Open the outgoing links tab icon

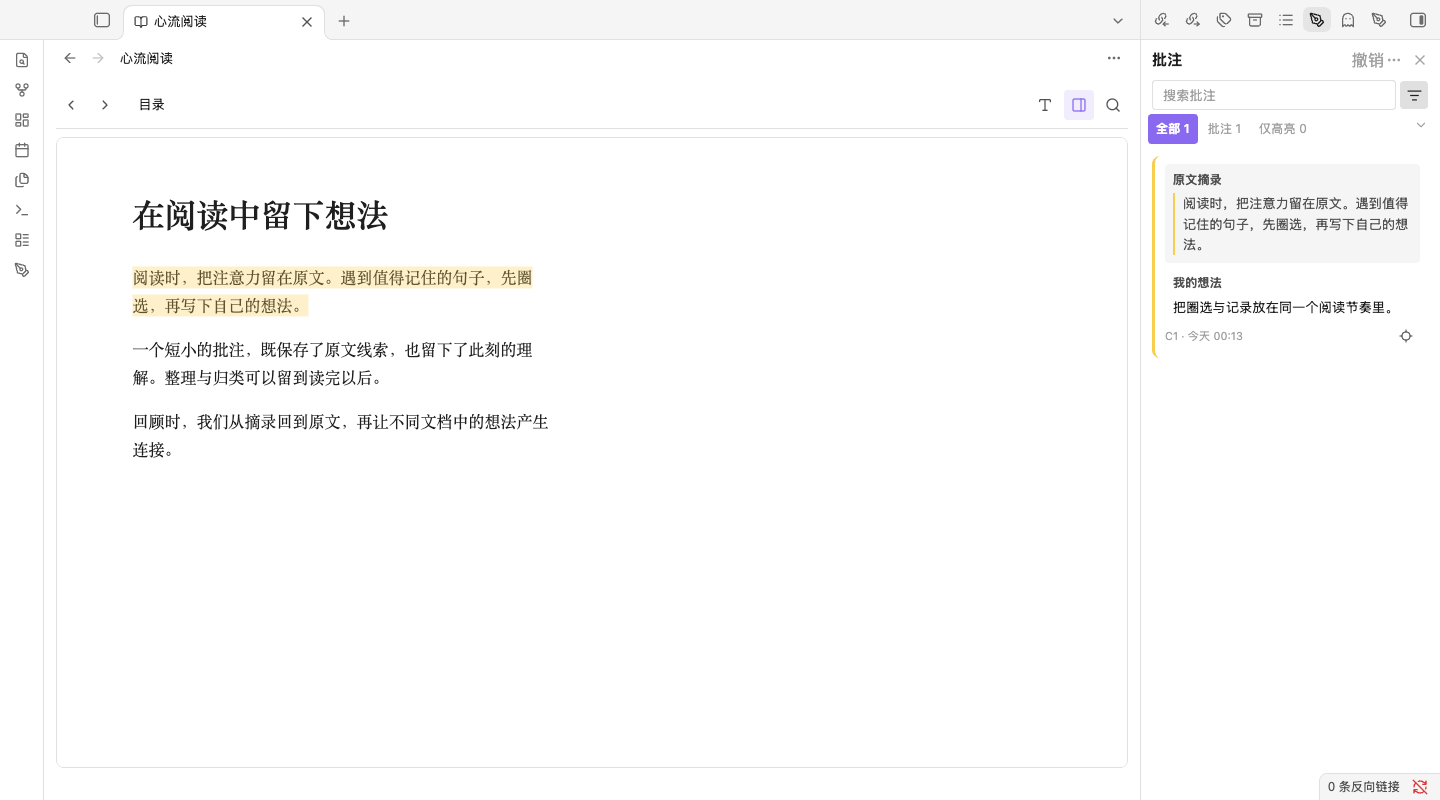(x=1192, y=20)
